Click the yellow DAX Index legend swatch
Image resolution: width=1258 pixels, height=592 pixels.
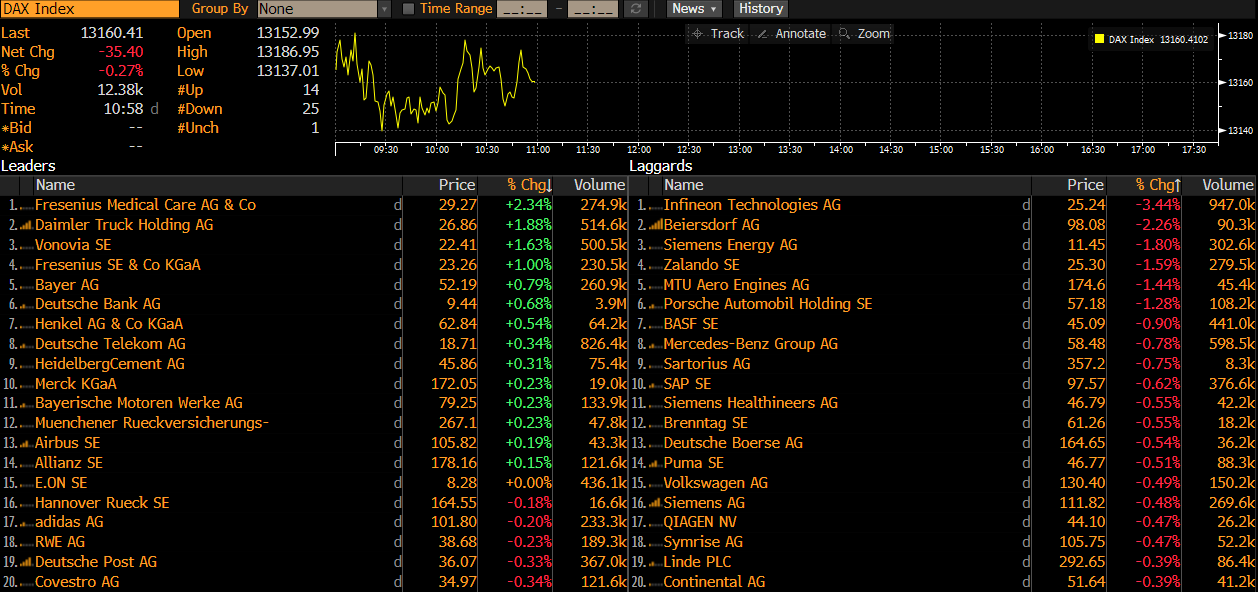(x=1100, y=40)
